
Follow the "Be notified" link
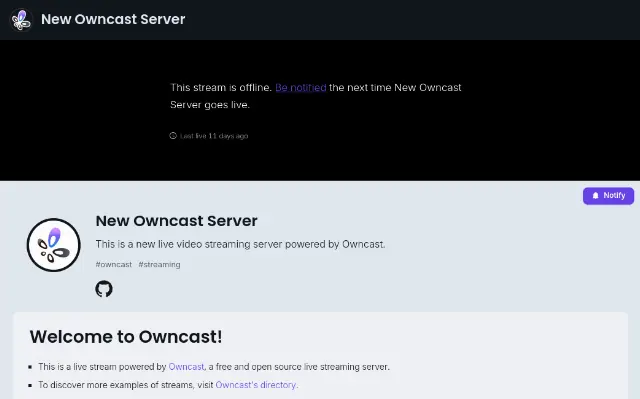(301, 88)
